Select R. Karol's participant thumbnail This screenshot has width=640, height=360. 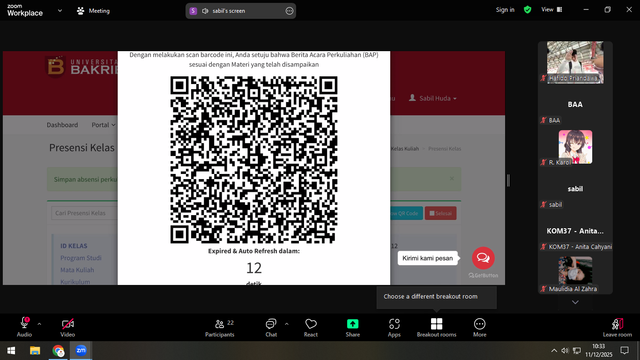click(x=575, y=147)
